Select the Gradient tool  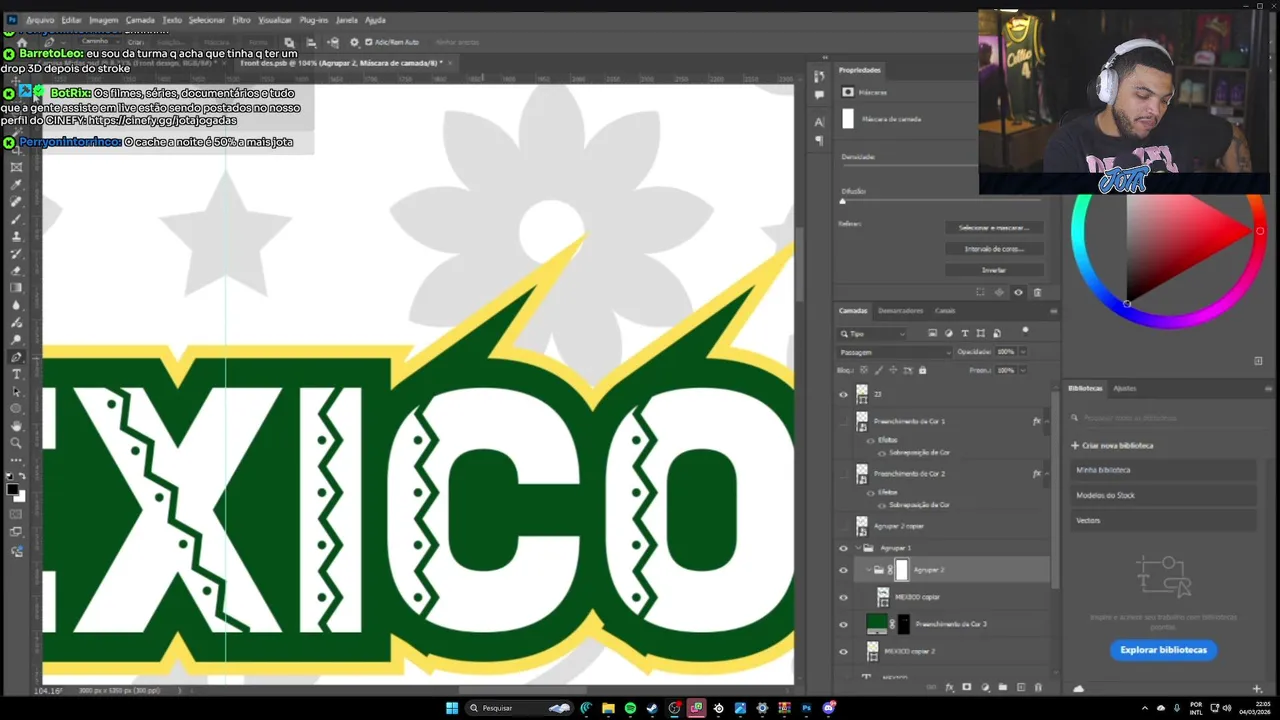[16, 288]
